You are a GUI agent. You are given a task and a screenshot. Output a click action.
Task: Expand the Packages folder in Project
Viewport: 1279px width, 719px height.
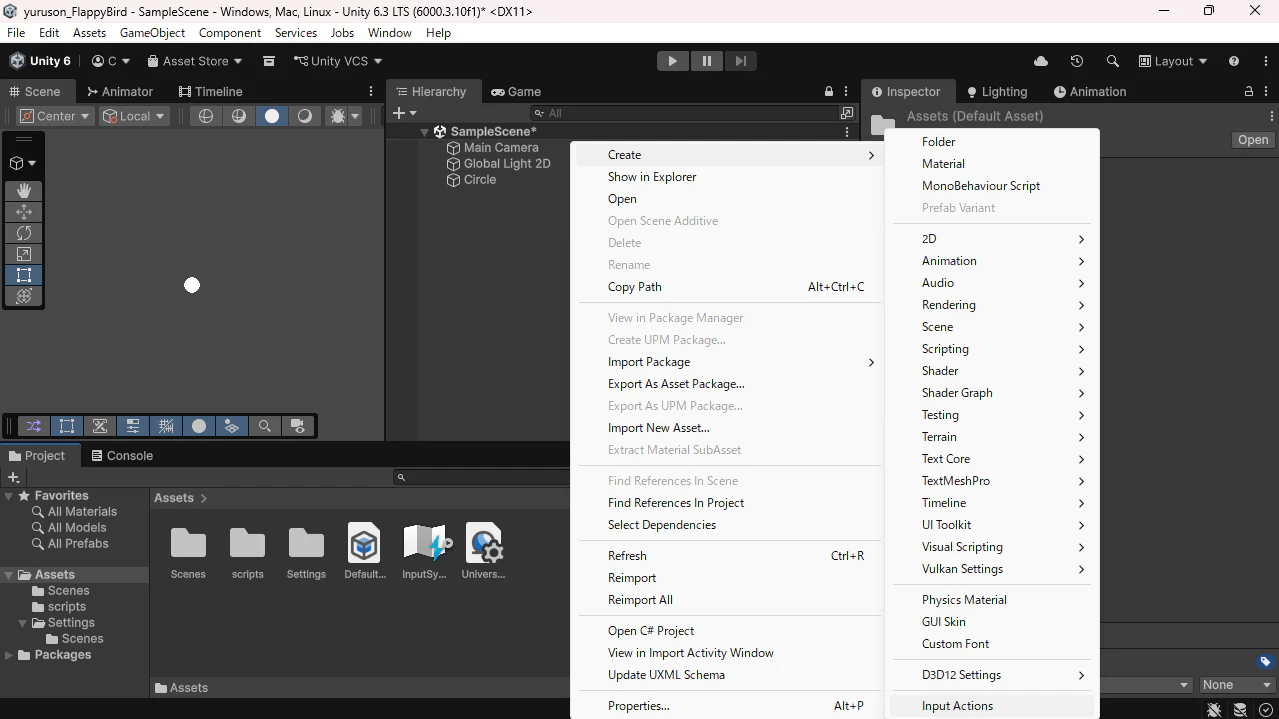coord(9,655)
